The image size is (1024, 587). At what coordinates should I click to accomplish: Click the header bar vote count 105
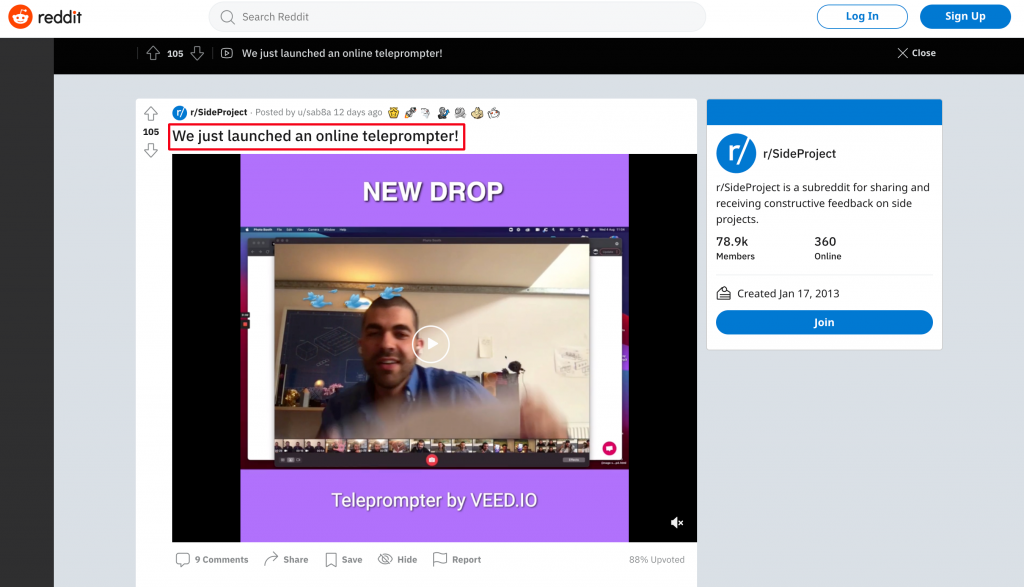pos(175,54)
